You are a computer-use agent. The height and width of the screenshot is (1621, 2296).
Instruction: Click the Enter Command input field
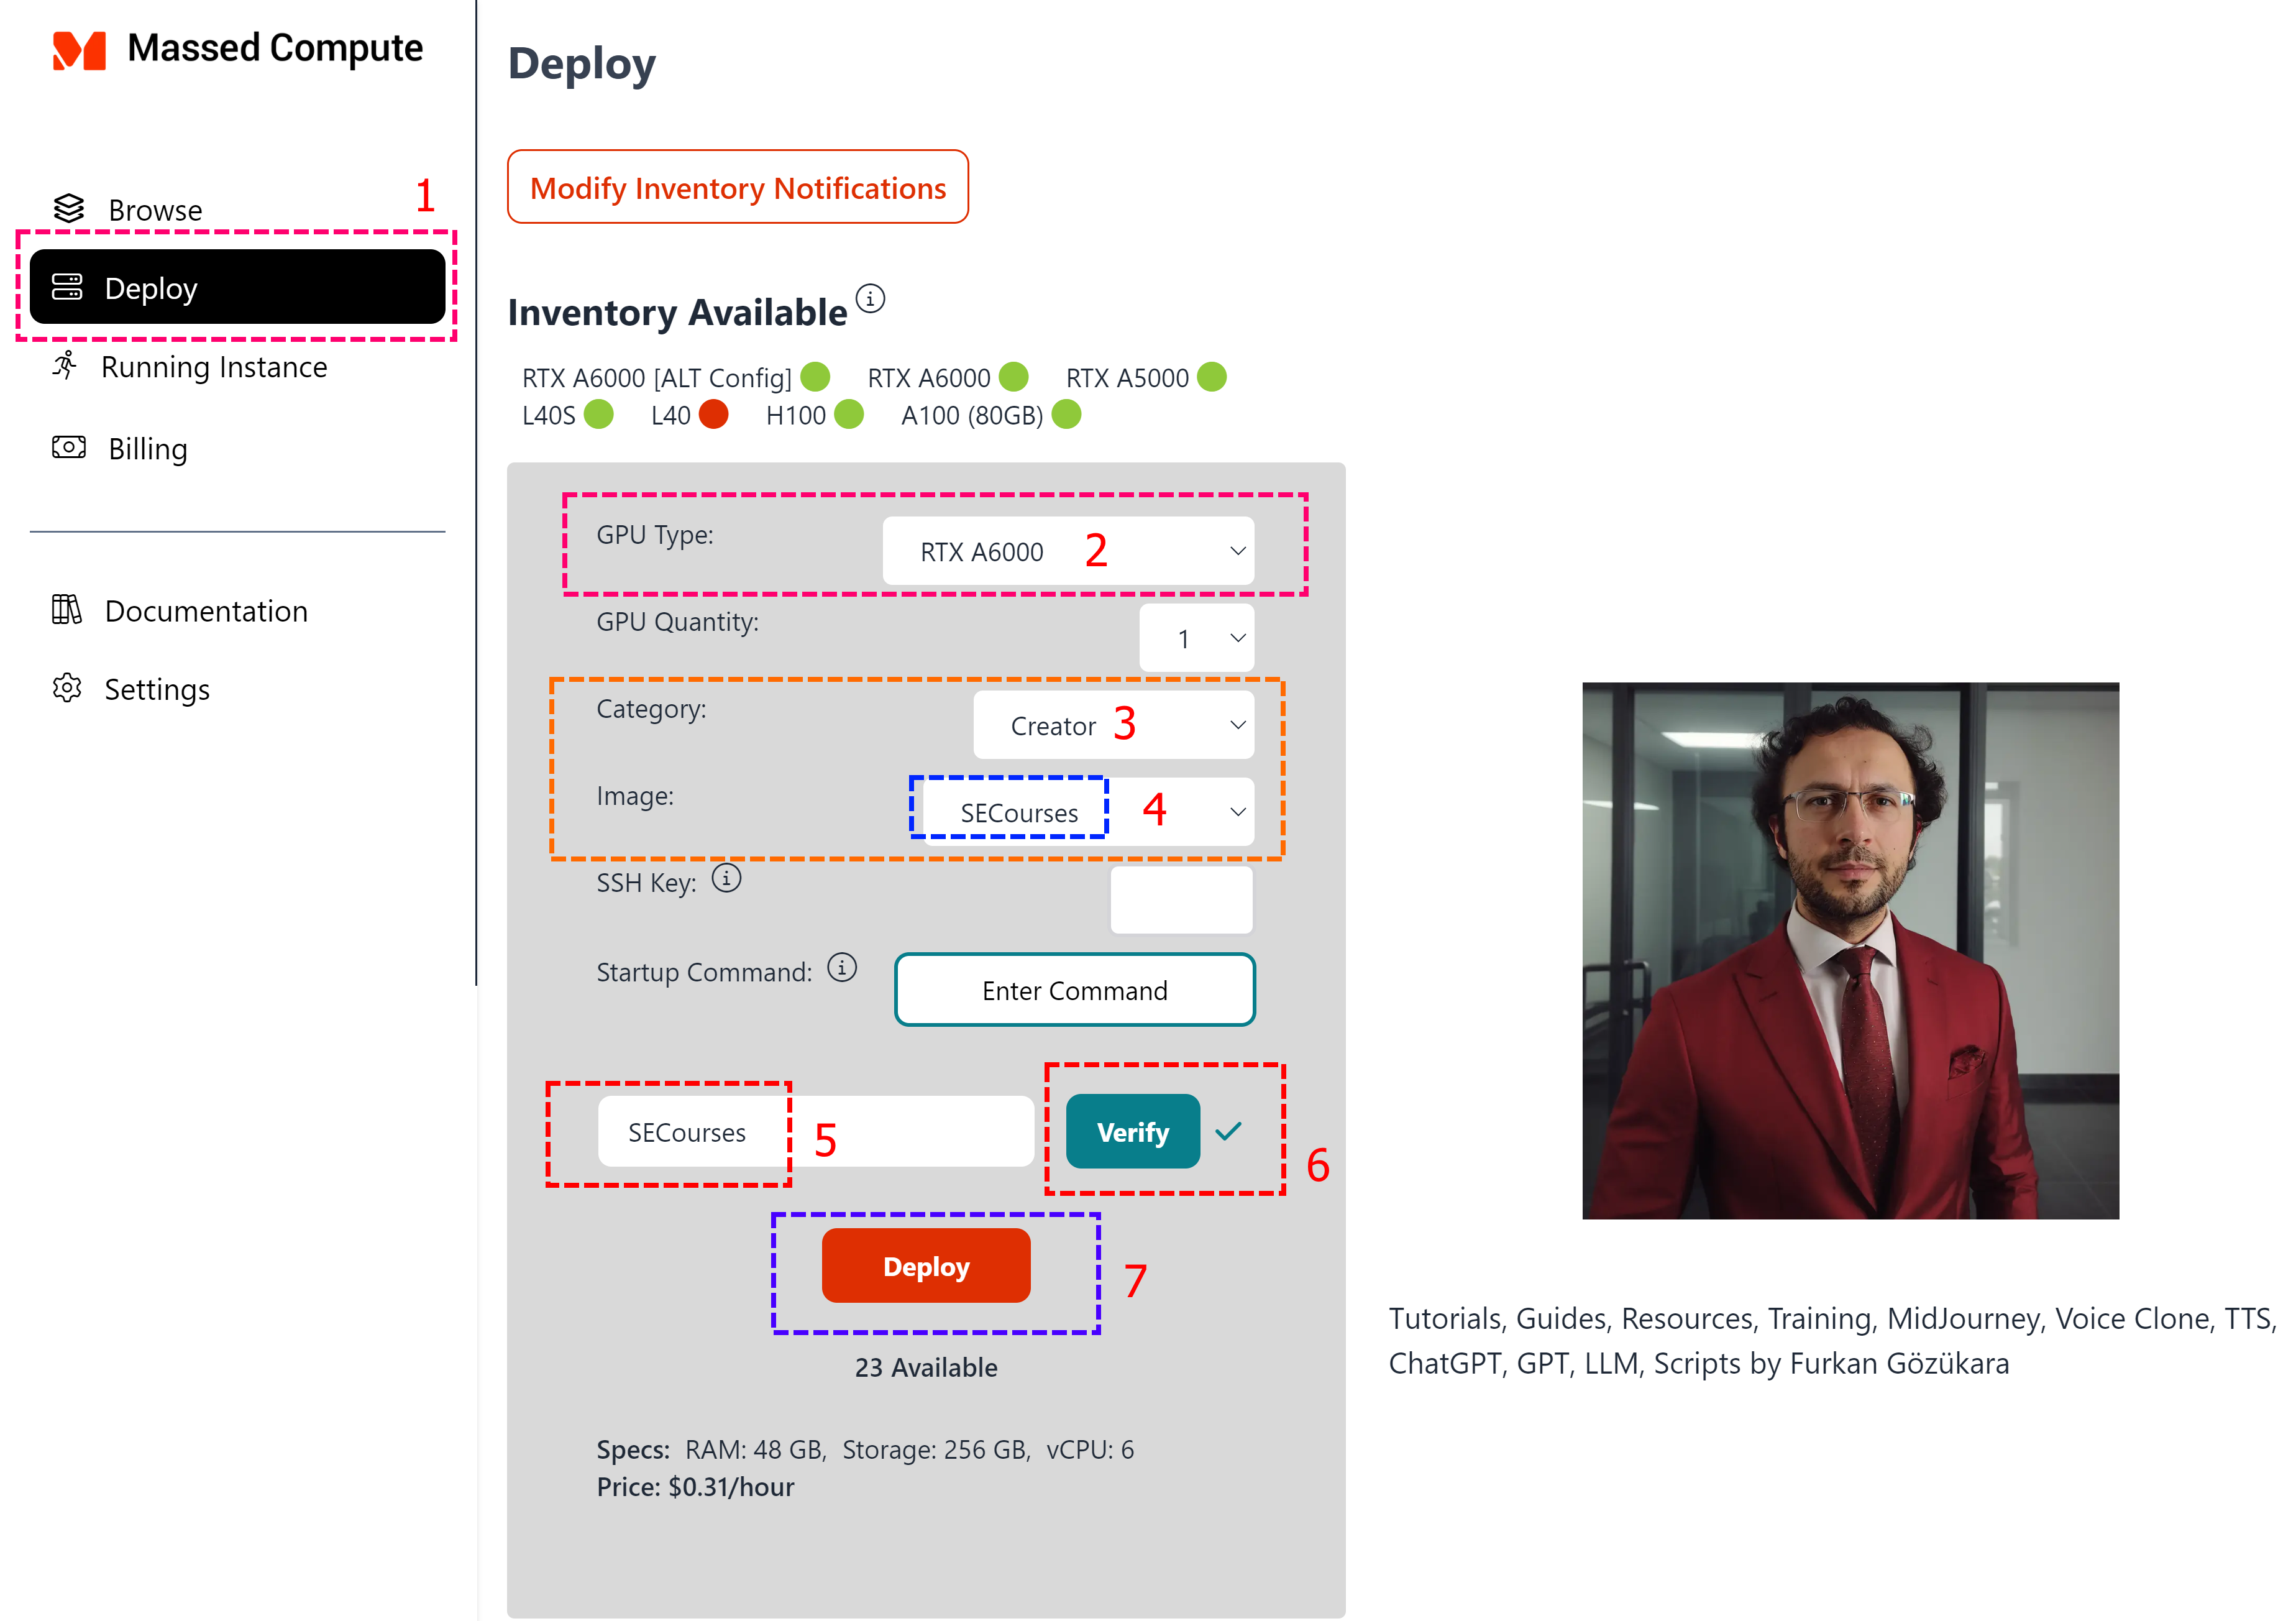point(1075,990)
